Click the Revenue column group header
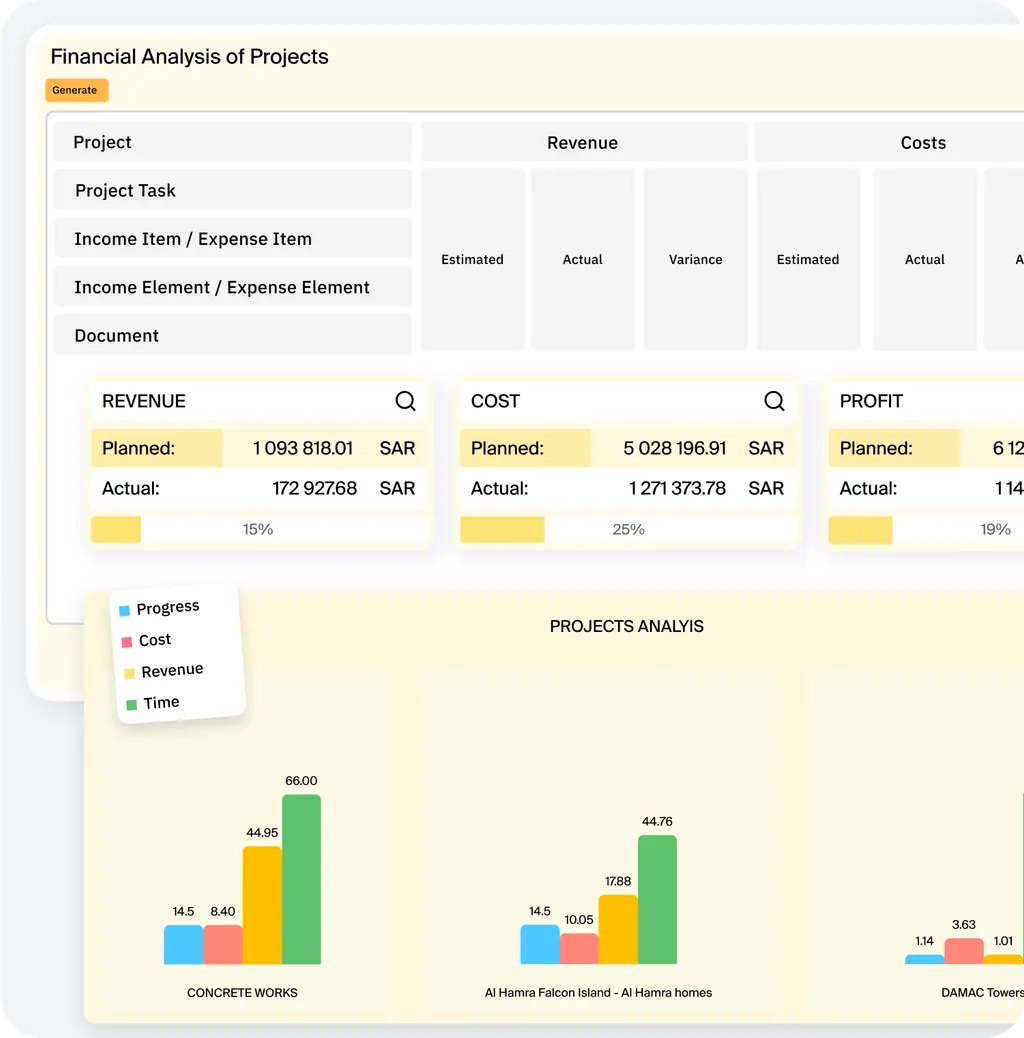Screen dimensions: 1024x1038 click(x=584, y=142)
